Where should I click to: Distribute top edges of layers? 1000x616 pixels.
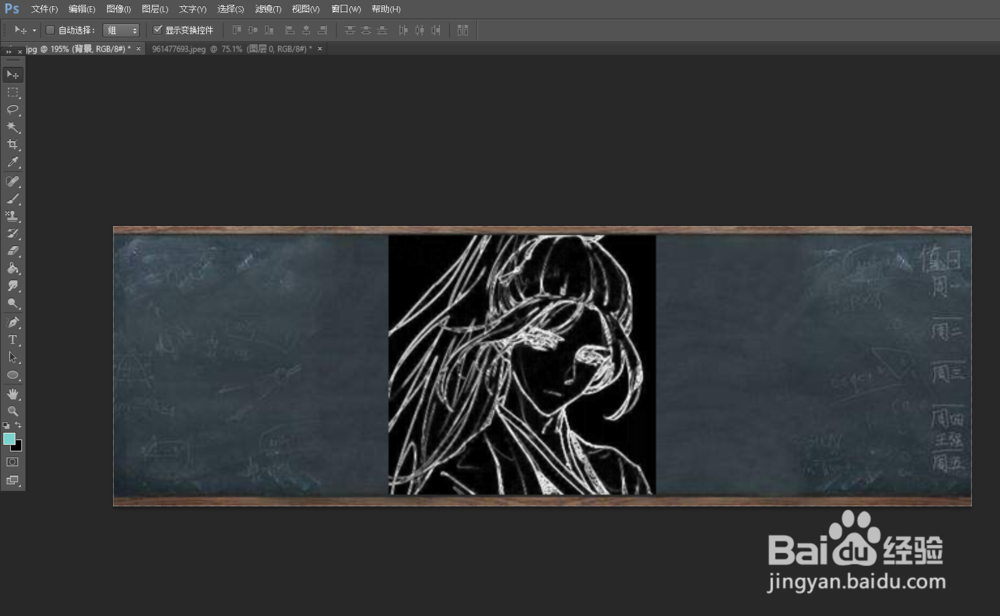coord(349,30)
